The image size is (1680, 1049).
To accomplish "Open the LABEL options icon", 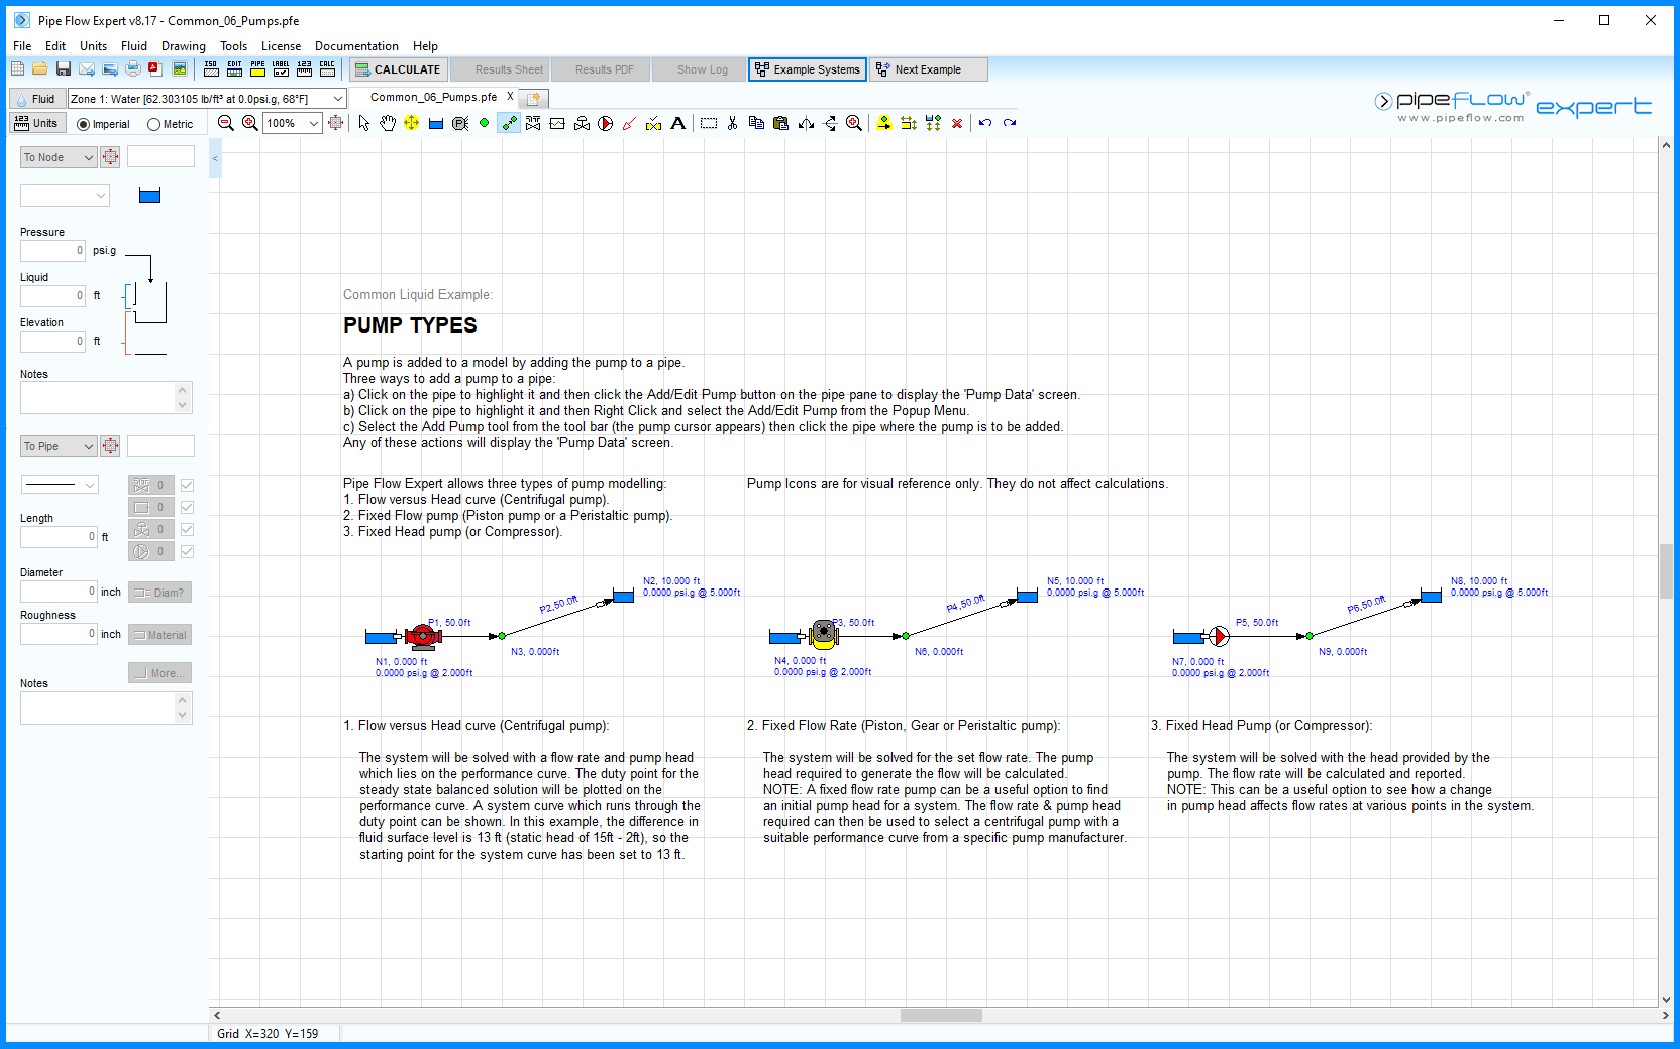I will 281,69.
